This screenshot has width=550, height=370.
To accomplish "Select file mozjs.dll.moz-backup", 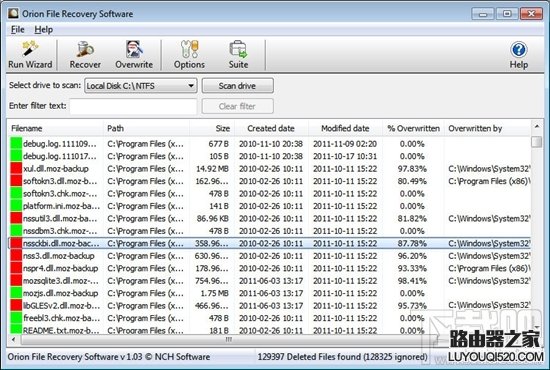I will coord(60,293).
